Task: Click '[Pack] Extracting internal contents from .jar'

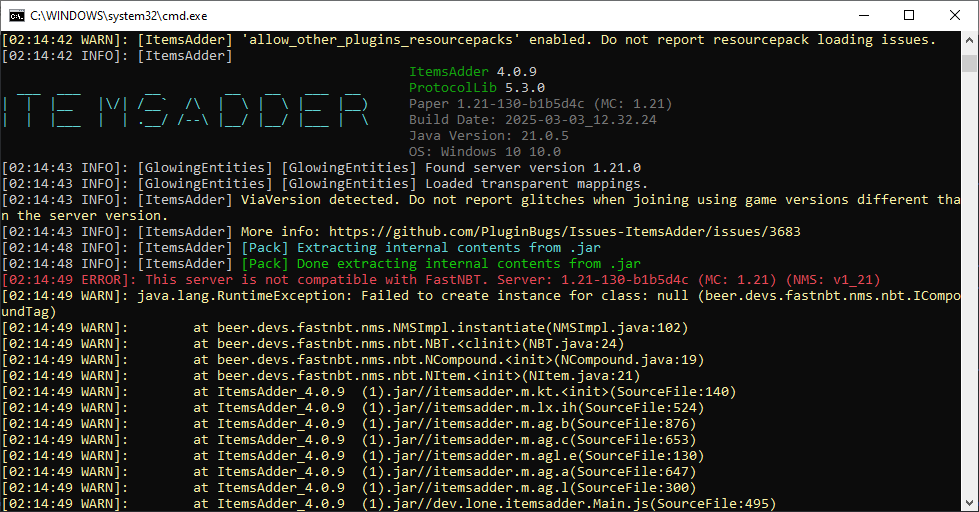Action: pyautogui.click(x=421, y=248)
